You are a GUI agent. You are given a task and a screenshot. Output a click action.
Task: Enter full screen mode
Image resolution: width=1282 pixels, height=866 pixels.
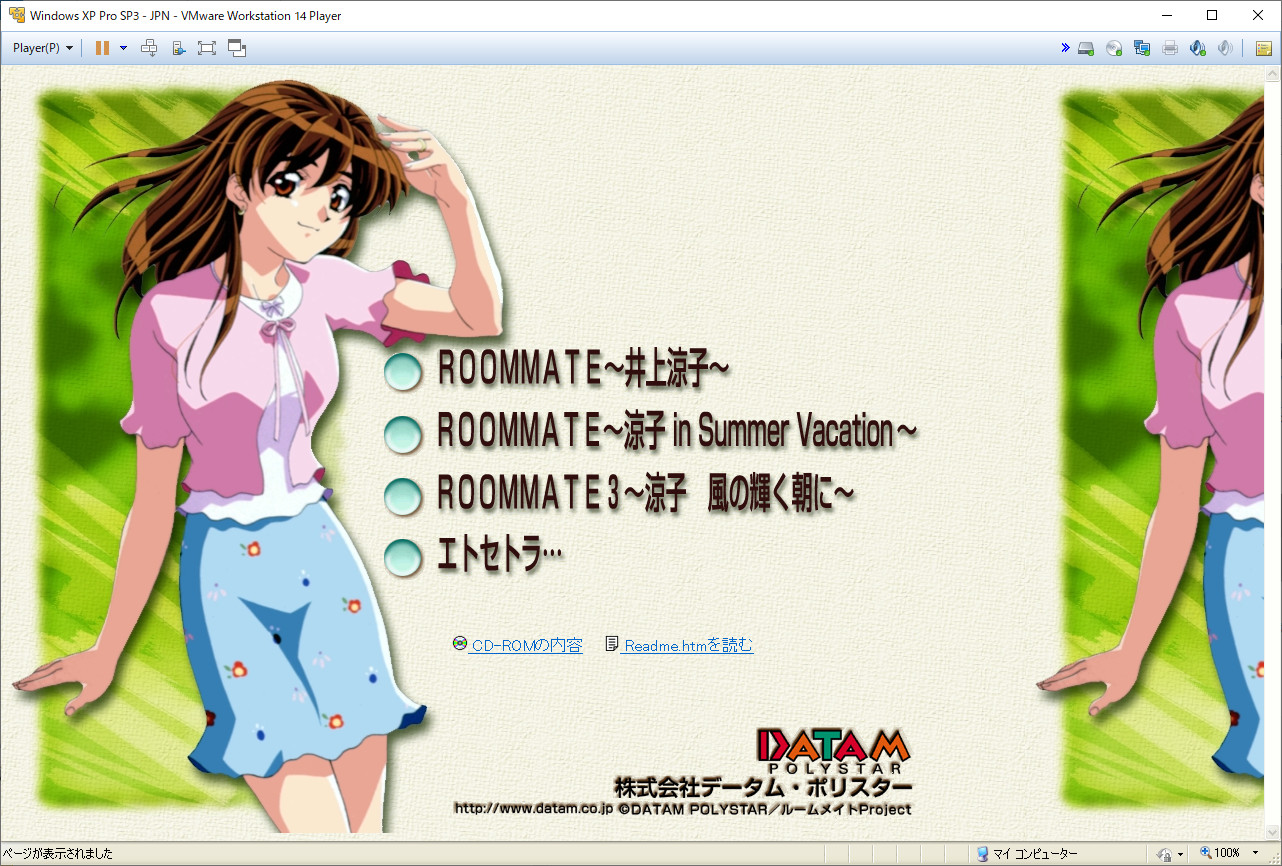(x=207, y=48)
